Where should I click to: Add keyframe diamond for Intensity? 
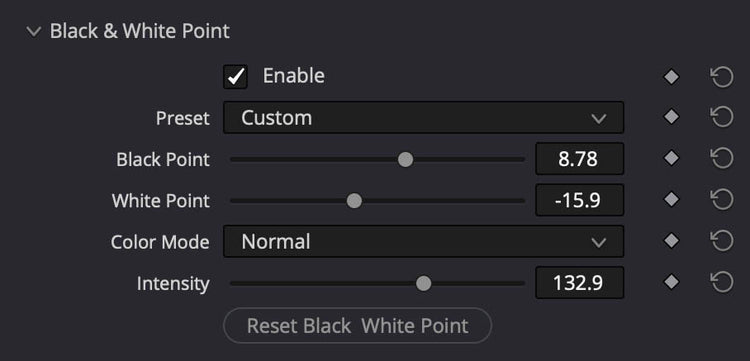pyautogui.click(x=671, y=282)
